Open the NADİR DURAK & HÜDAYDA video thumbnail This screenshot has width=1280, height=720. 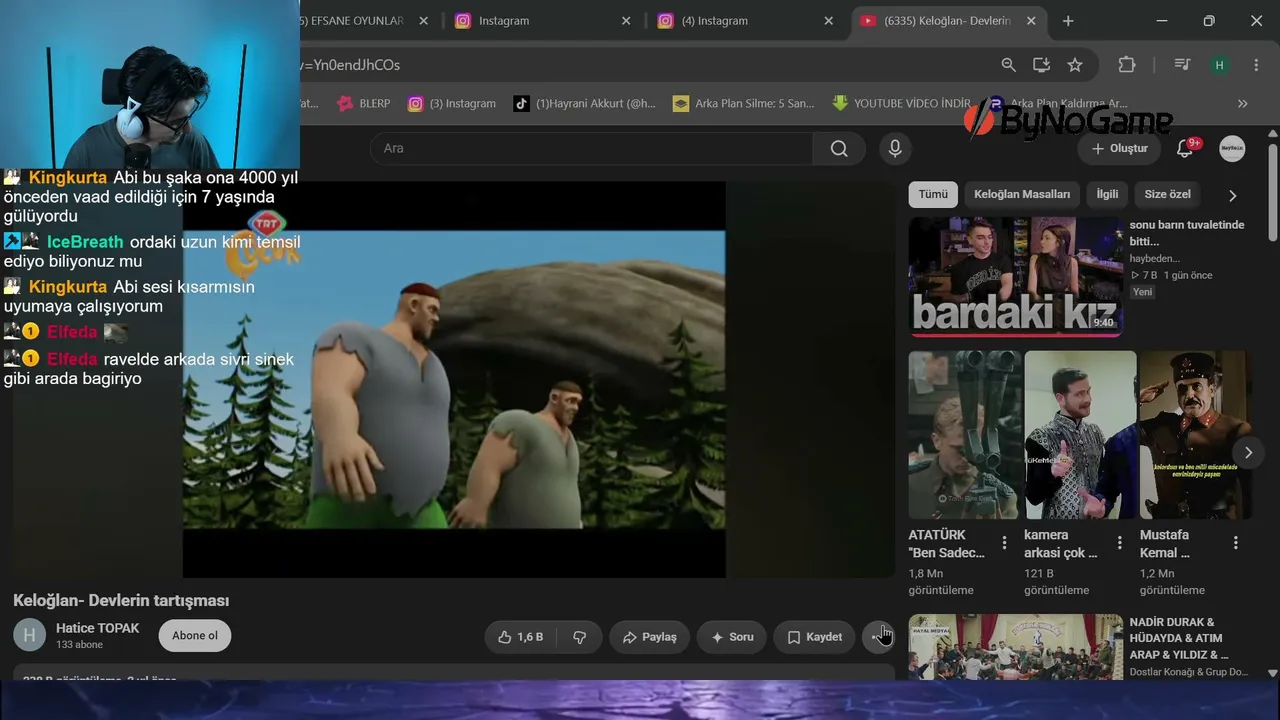(x=1015, y=647)
